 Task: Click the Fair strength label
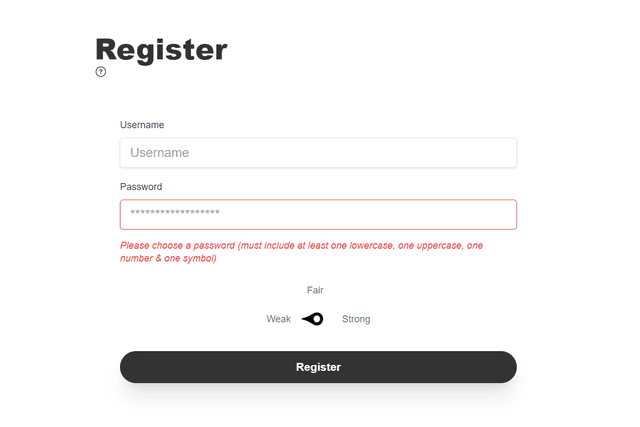click(315, 290)
